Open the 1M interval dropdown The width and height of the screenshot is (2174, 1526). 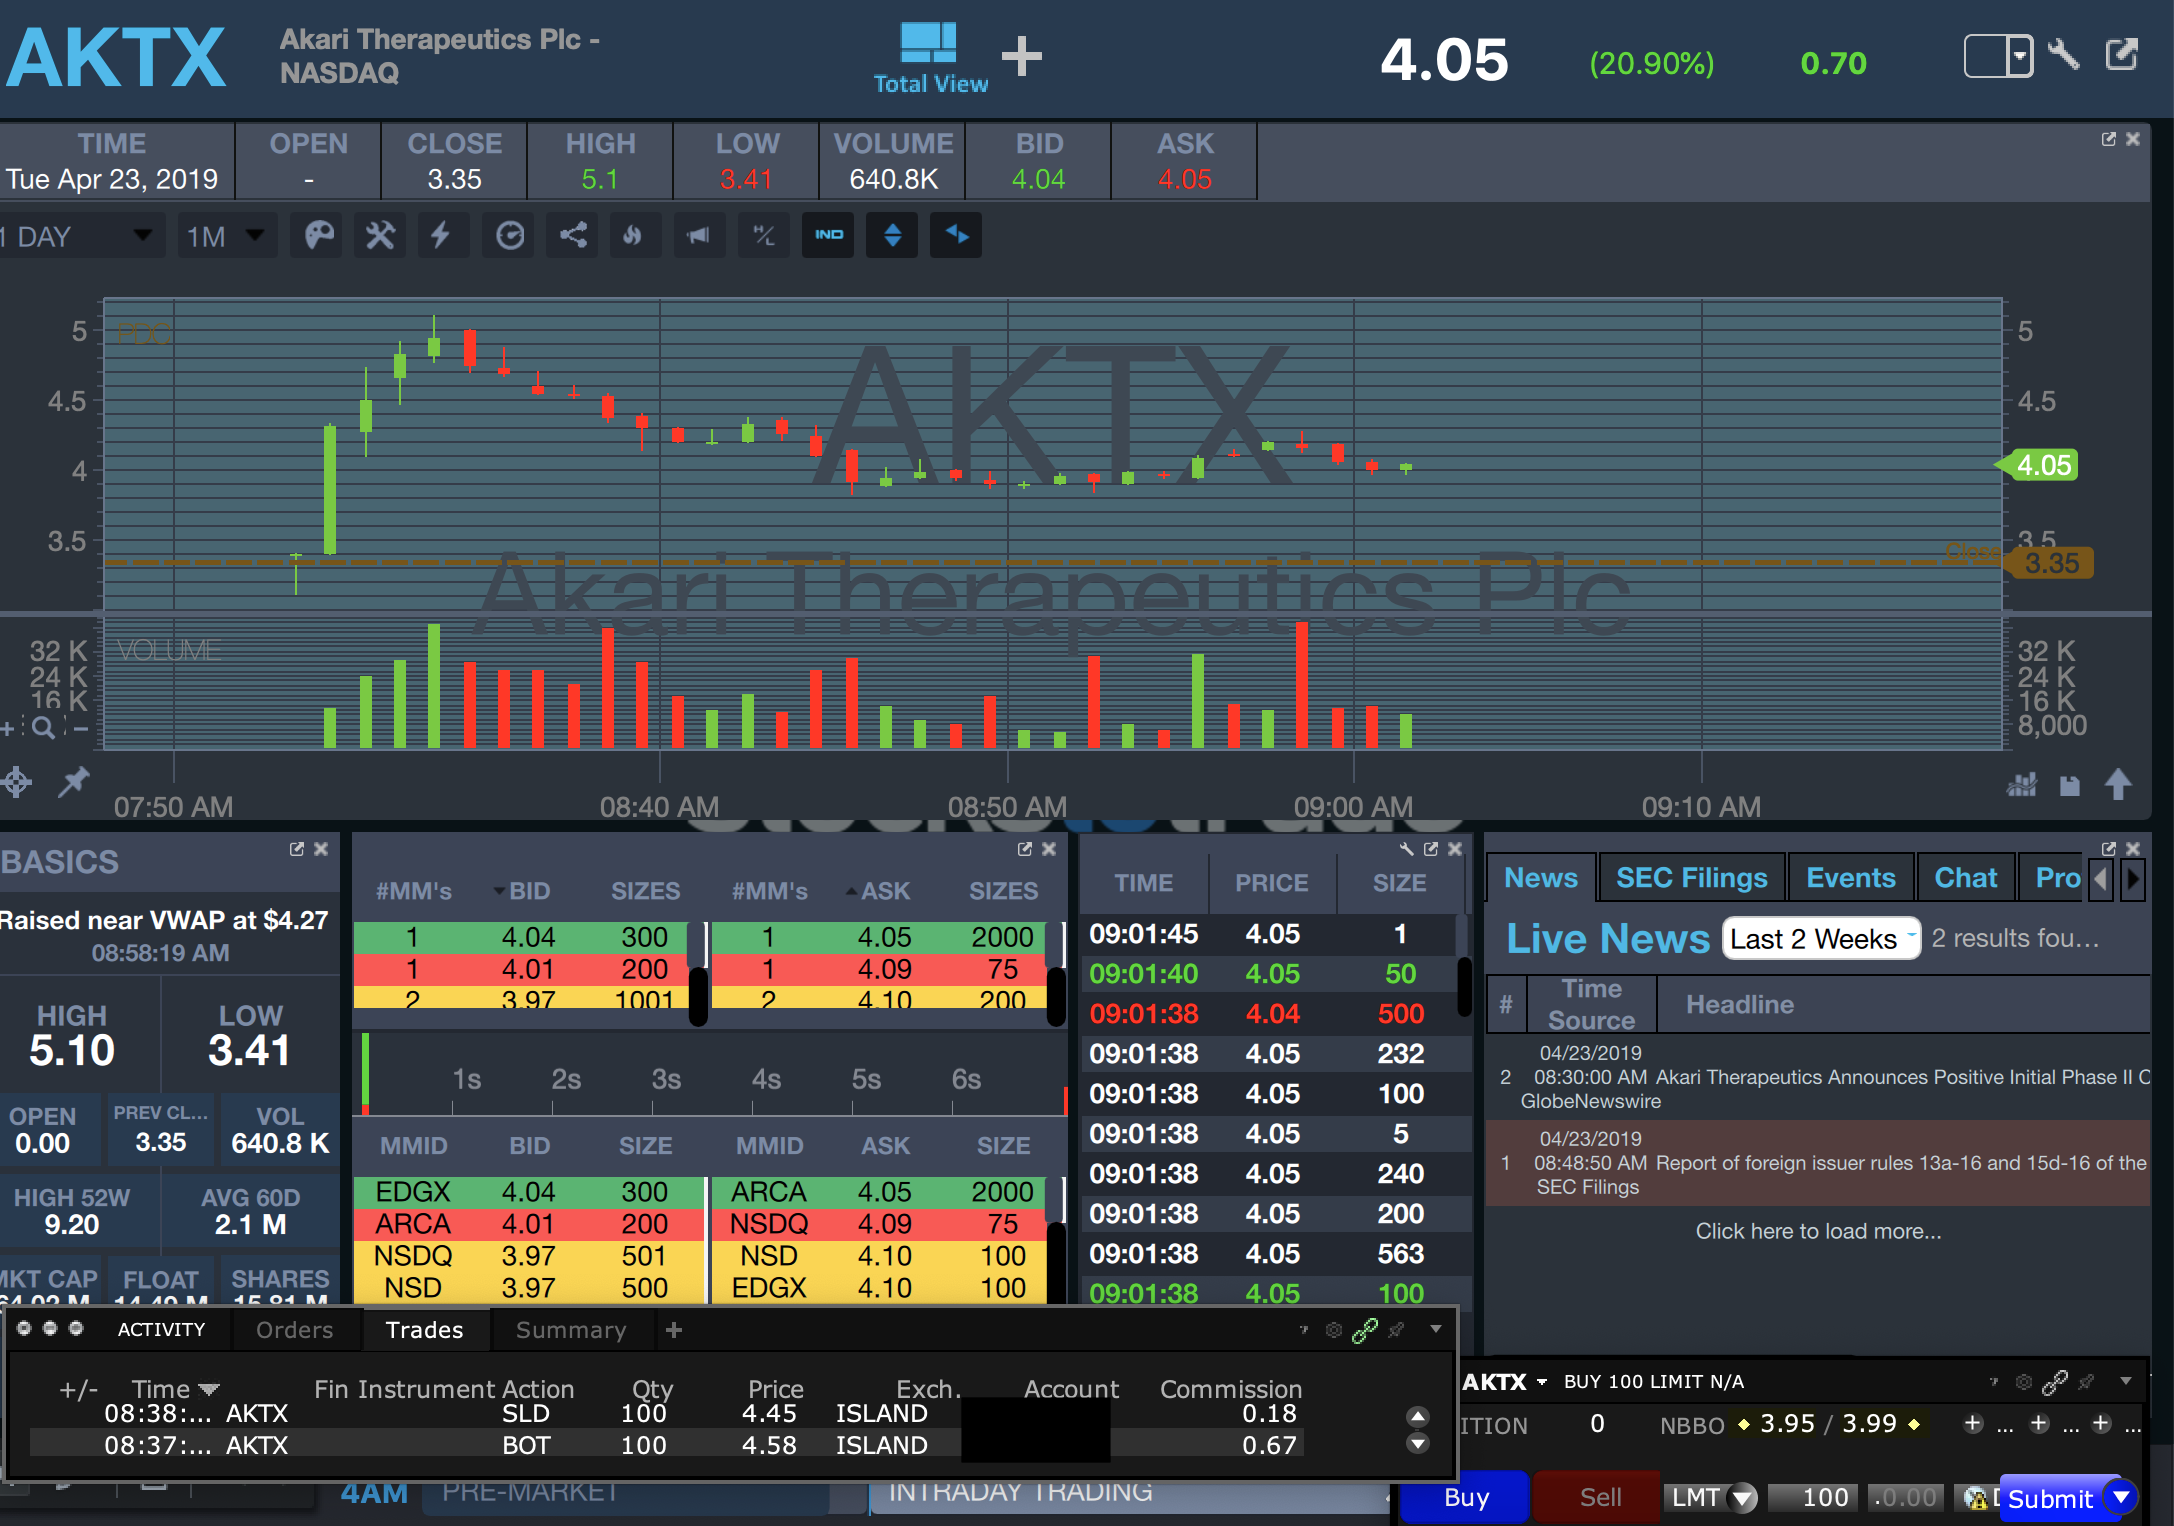coord(226,237)
